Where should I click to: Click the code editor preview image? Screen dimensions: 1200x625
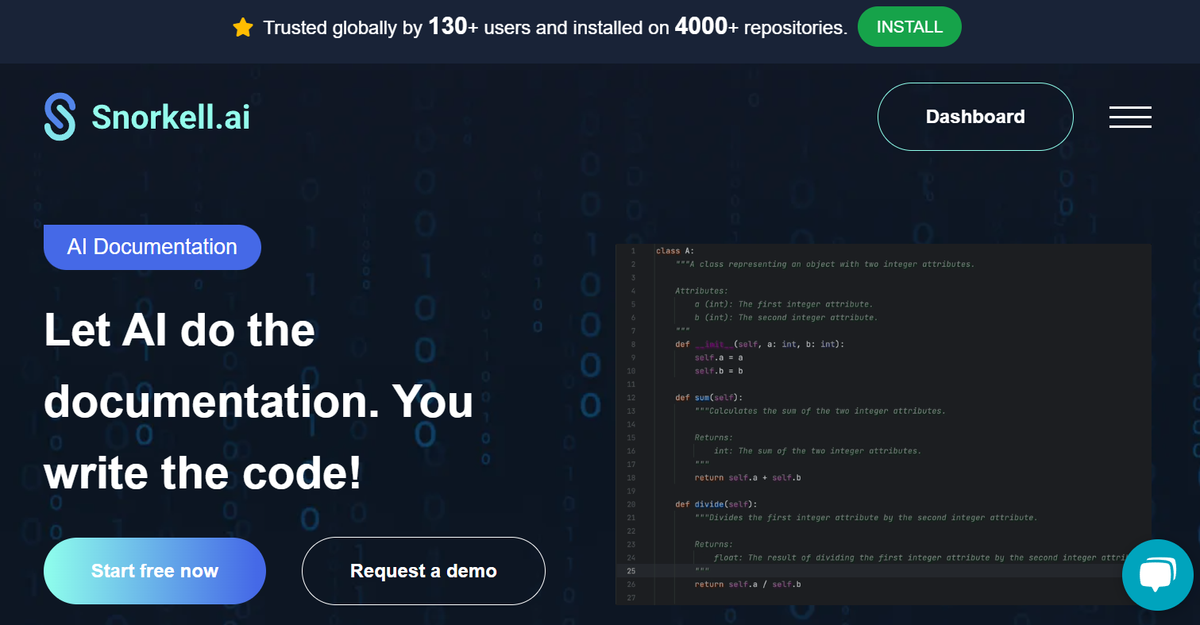(885, 420)
